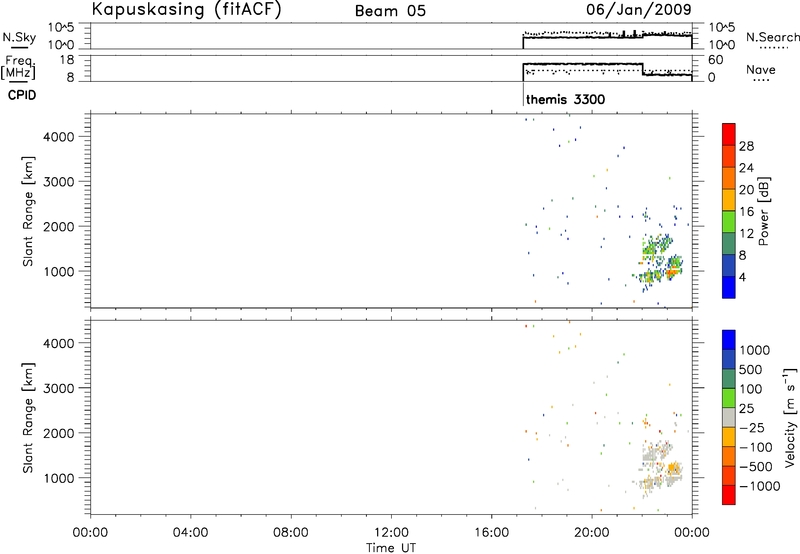This screenshot has height=554, width=800.
Task: Click the 4000 km tick on power panel
Action: point(60,137)
